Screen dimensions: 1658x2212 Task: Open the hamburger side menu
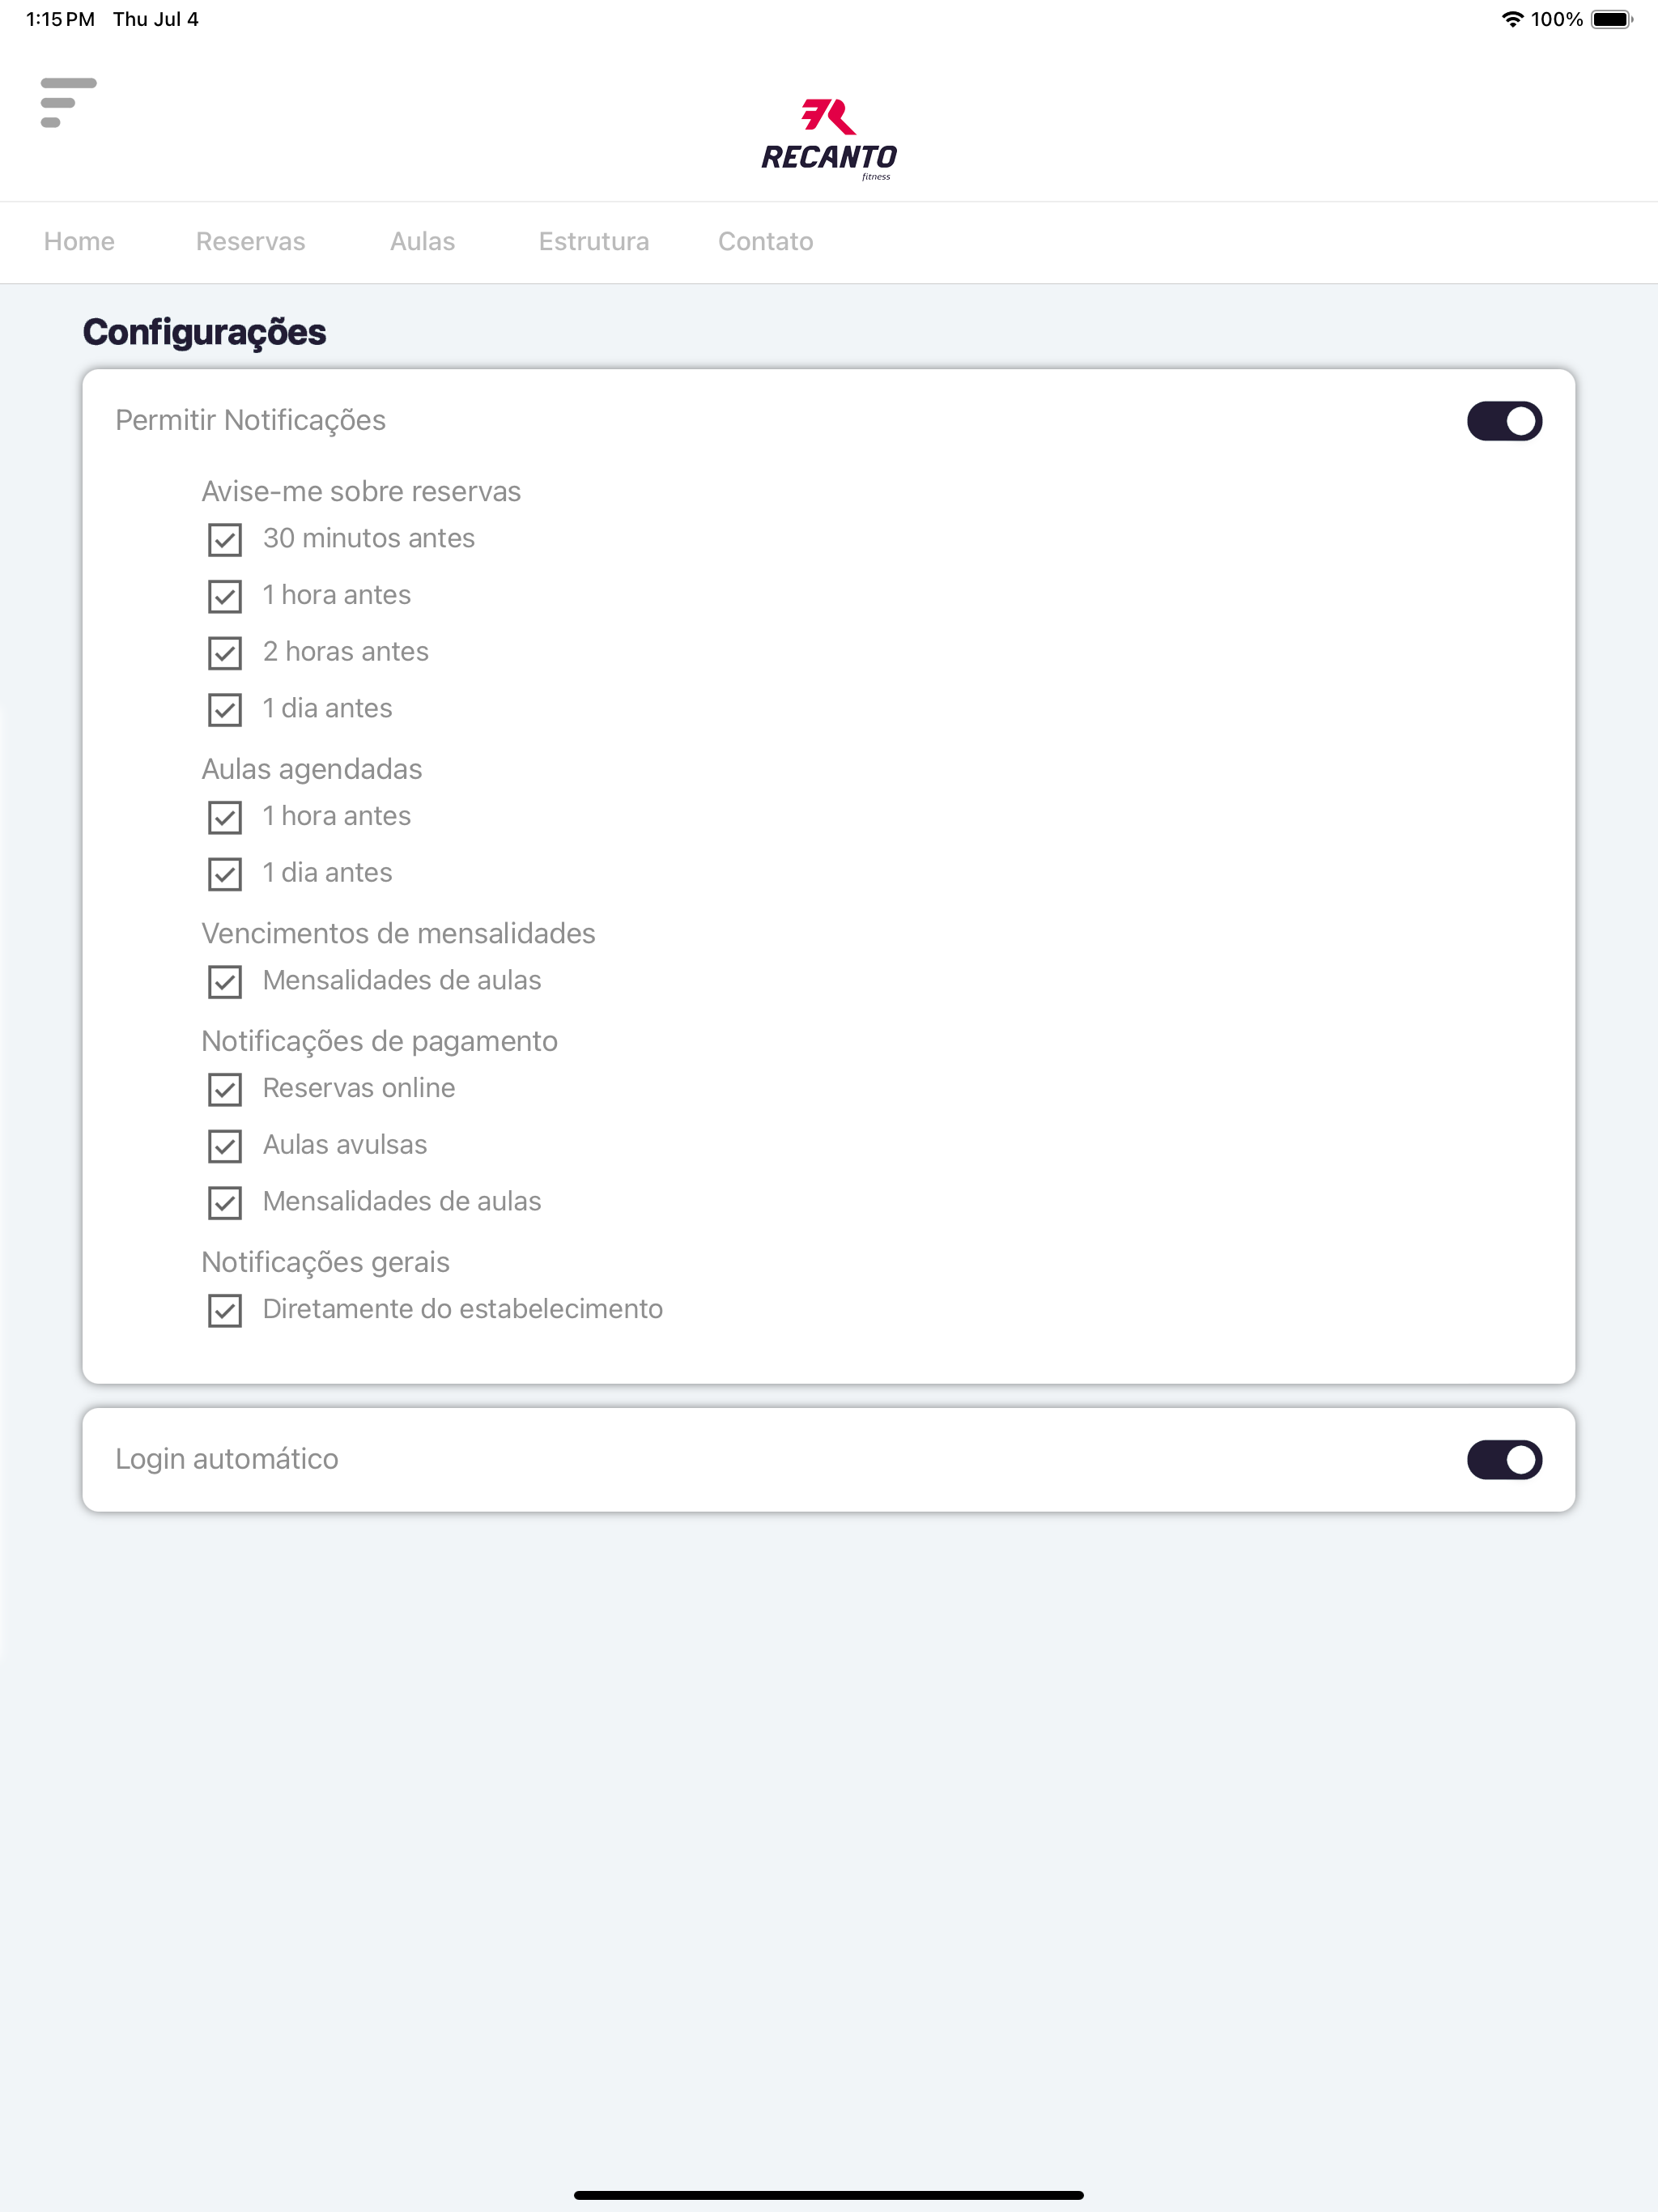coord(68,103)
